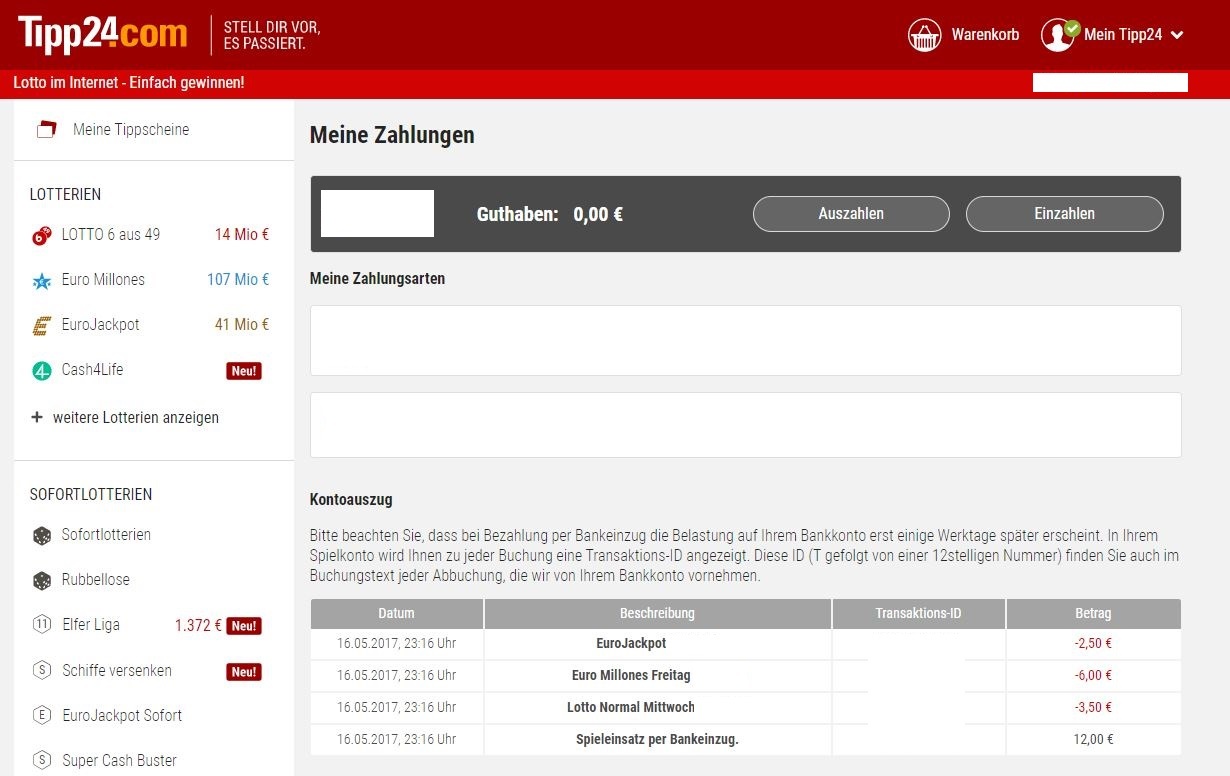Click the Super Cash Buster S icon
The height and width of the screenshot is (776, 1230).
coord(42,761)
